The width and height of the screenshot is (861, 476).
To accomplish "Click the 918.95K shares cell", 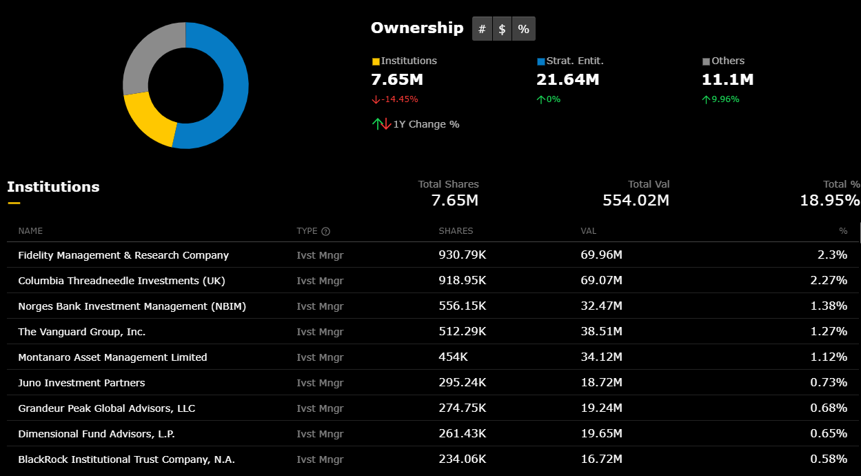I will pos(462,281).
